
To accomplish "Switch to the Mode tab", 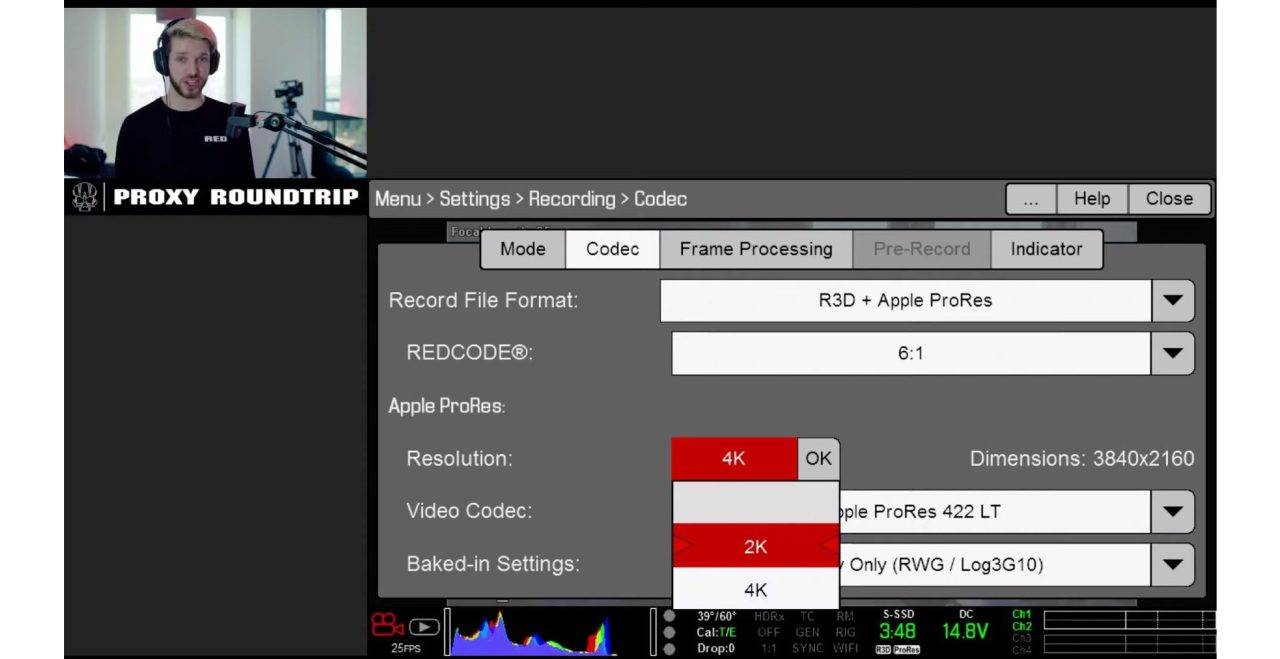I will pyautogui.click(x=522, y=249).
